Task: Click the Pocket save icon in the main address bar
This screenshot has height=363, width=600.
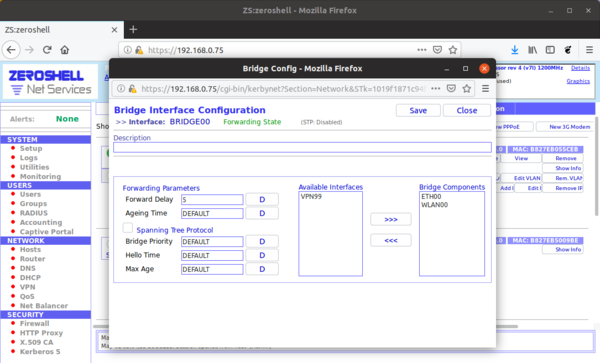Action: coord(437,50)
